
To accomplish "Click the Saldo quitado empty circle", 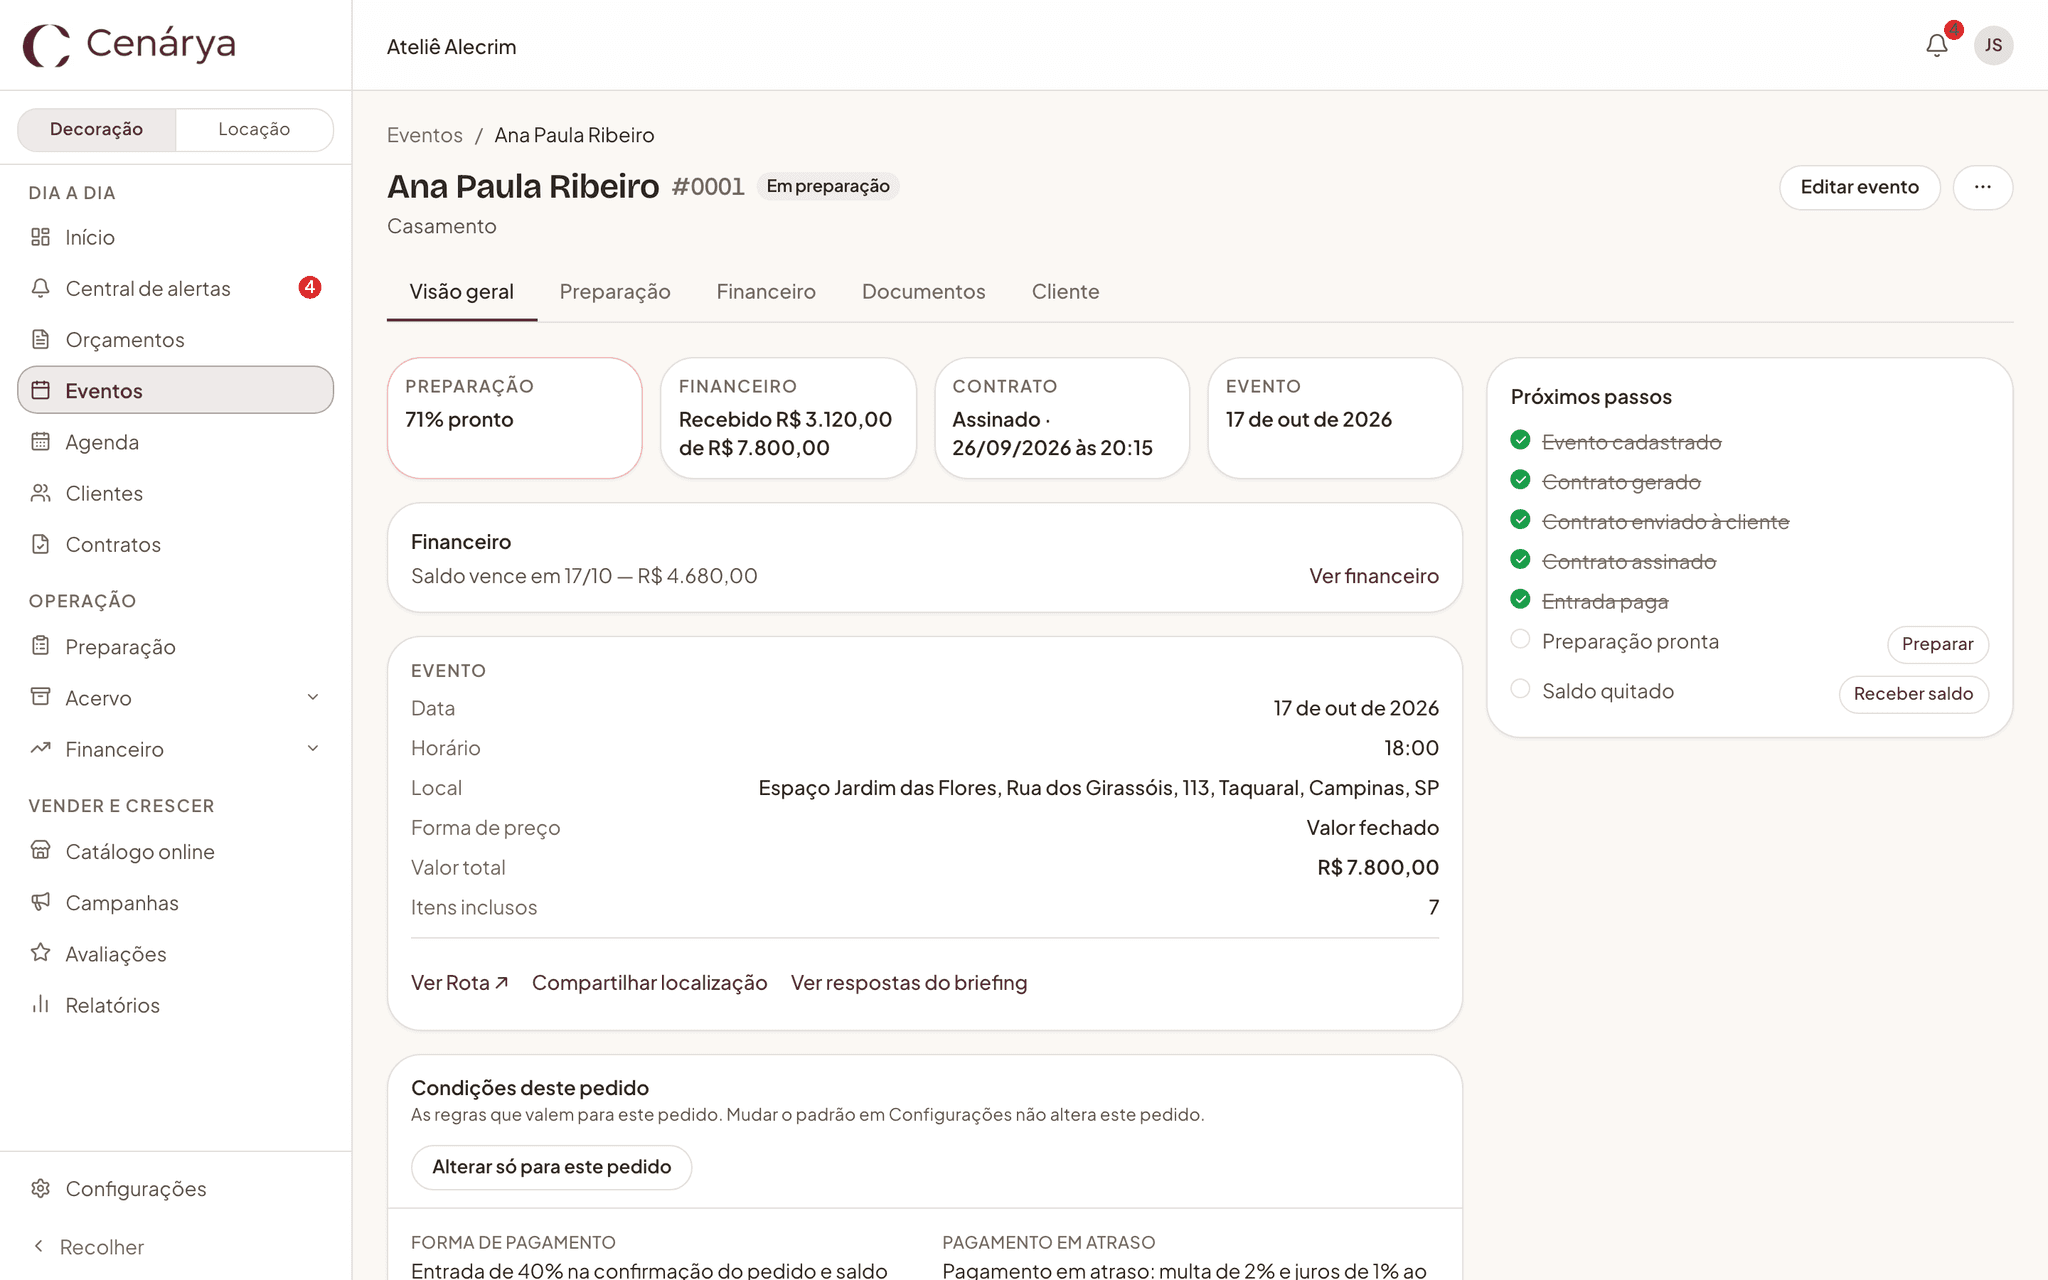I will [1520, 689].
